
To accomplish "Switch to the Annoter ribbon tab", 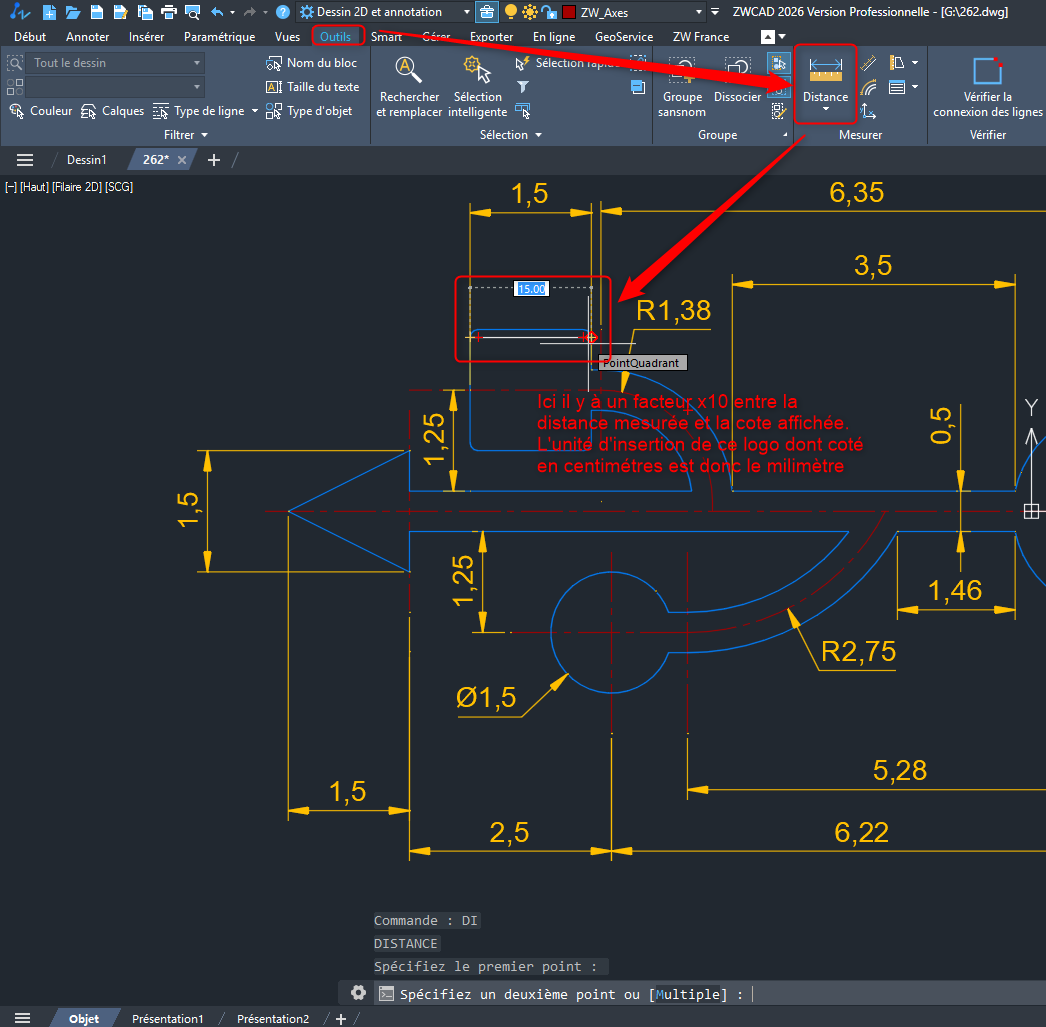I will (x=88, y=37).
